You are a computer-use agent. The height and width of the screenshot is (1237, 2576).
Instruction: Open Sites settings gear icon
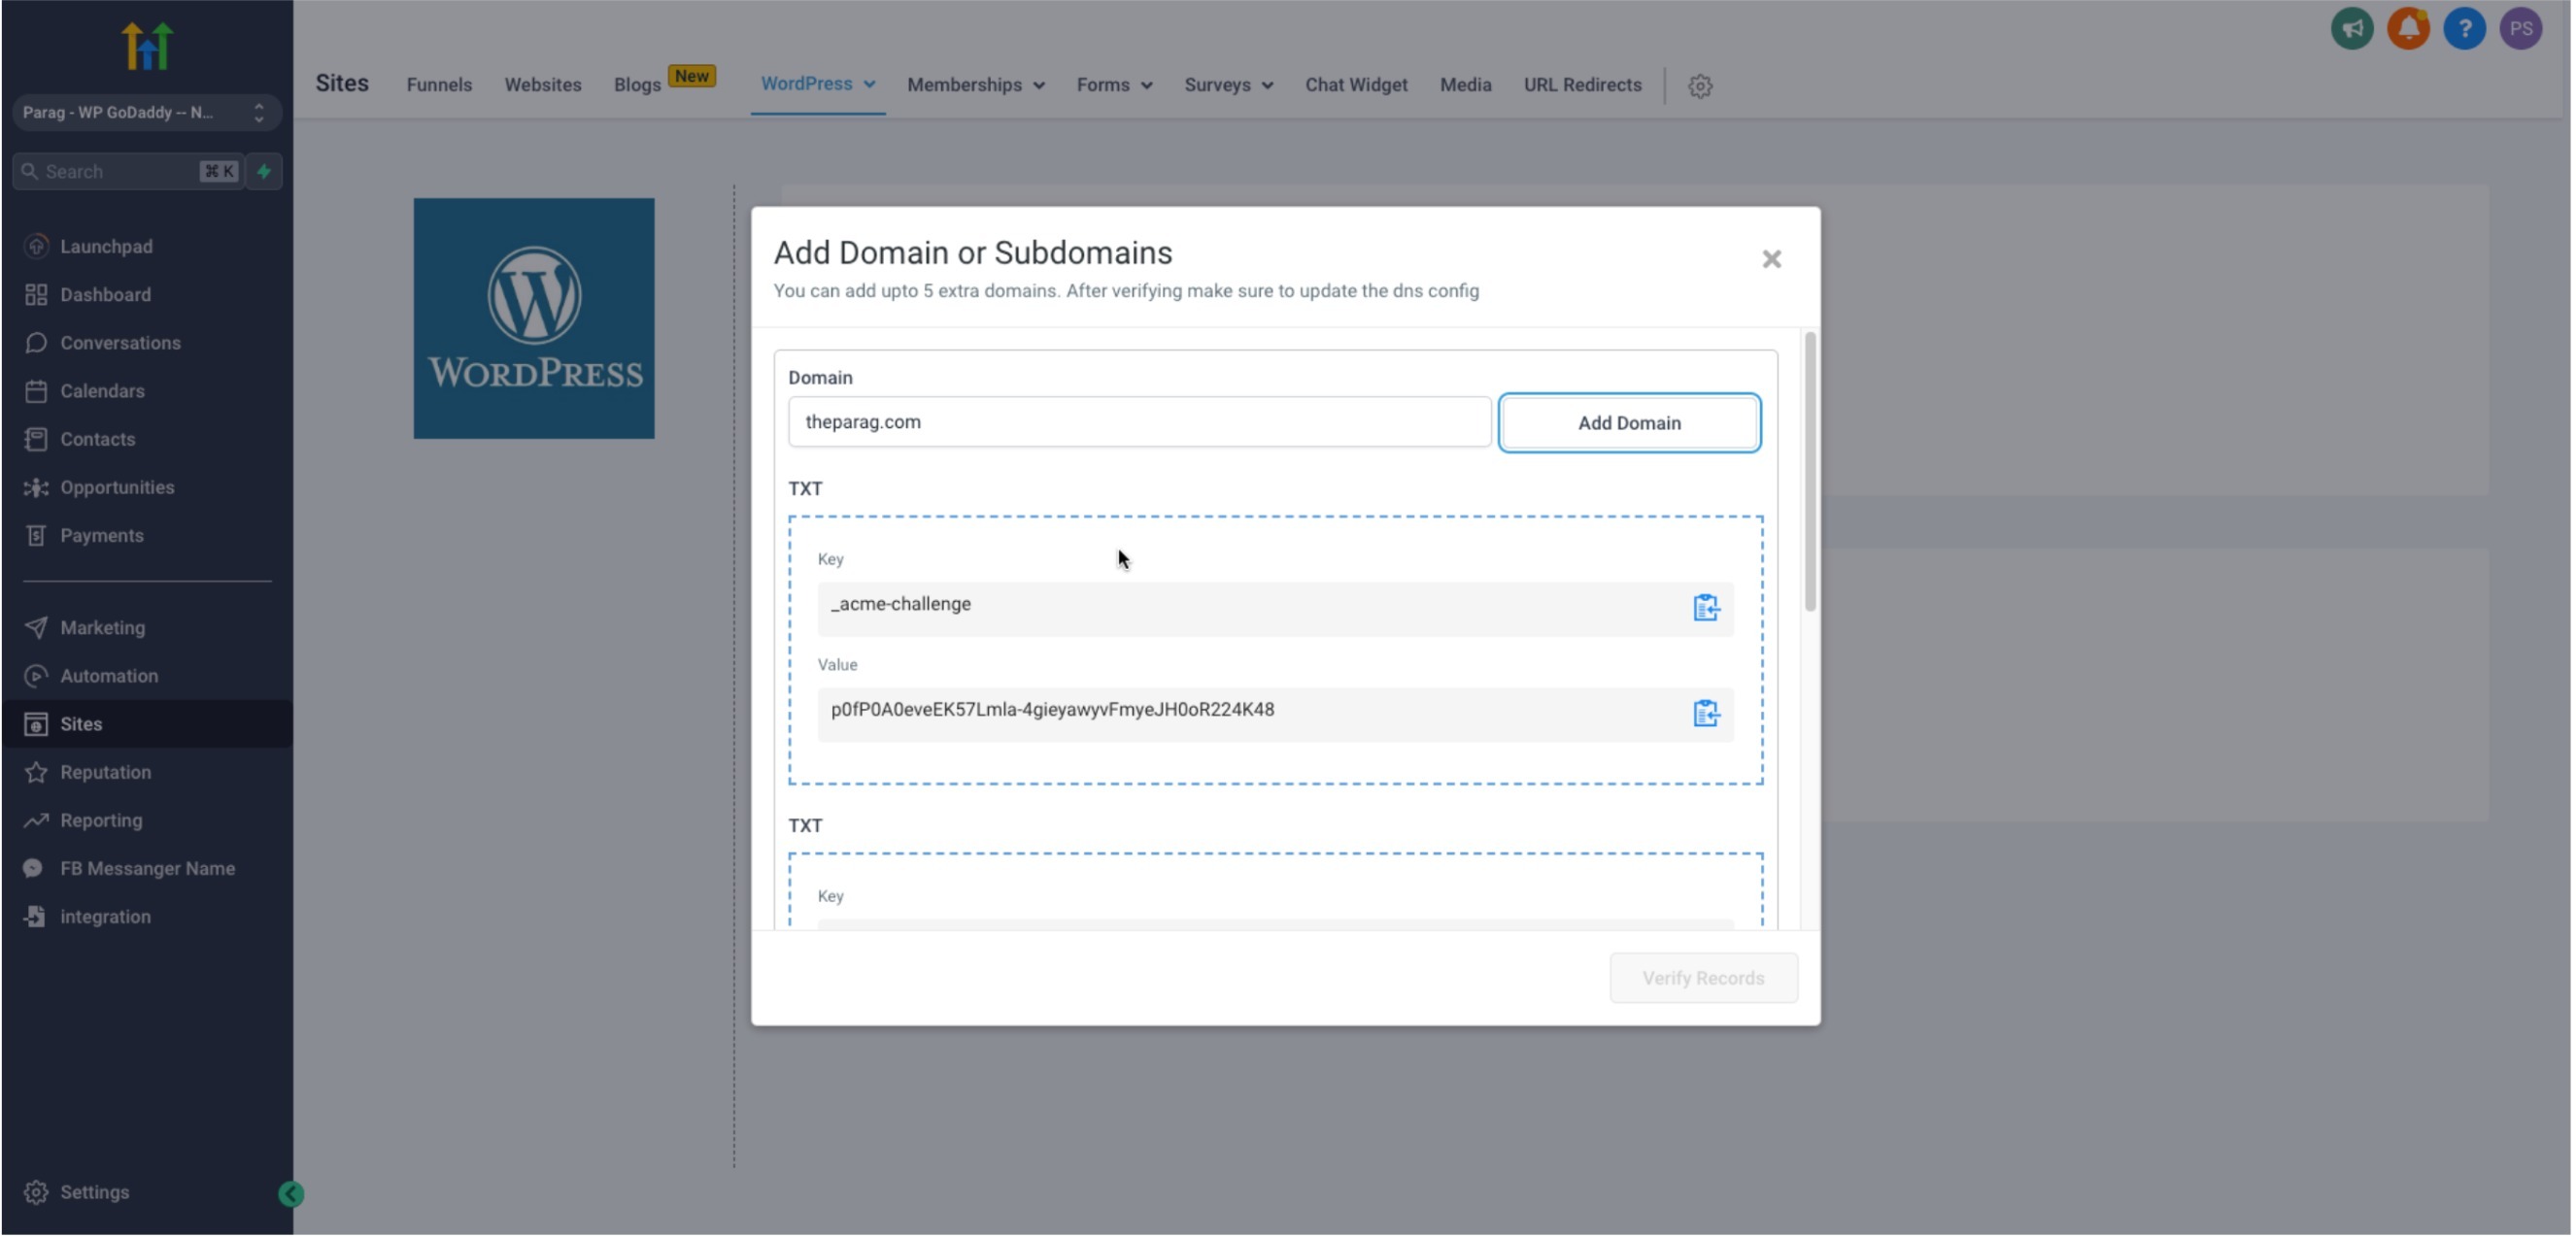(x=1700, y=86)
